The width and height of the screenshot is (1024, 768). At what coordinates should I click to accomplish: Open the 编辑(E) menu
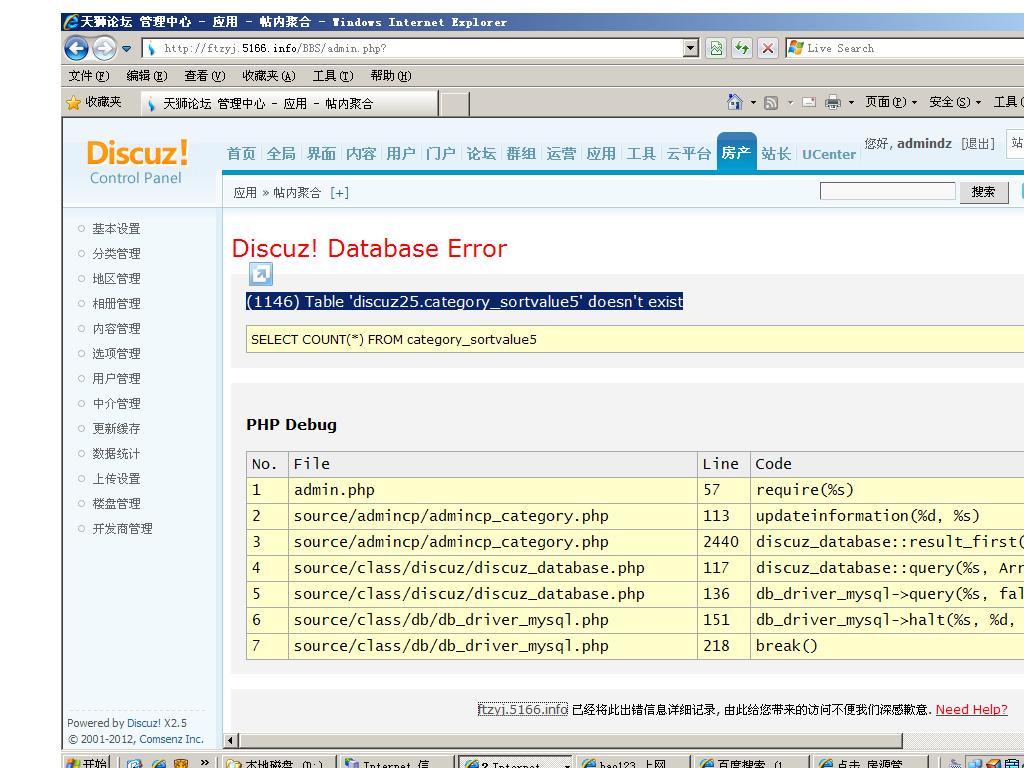147,76
